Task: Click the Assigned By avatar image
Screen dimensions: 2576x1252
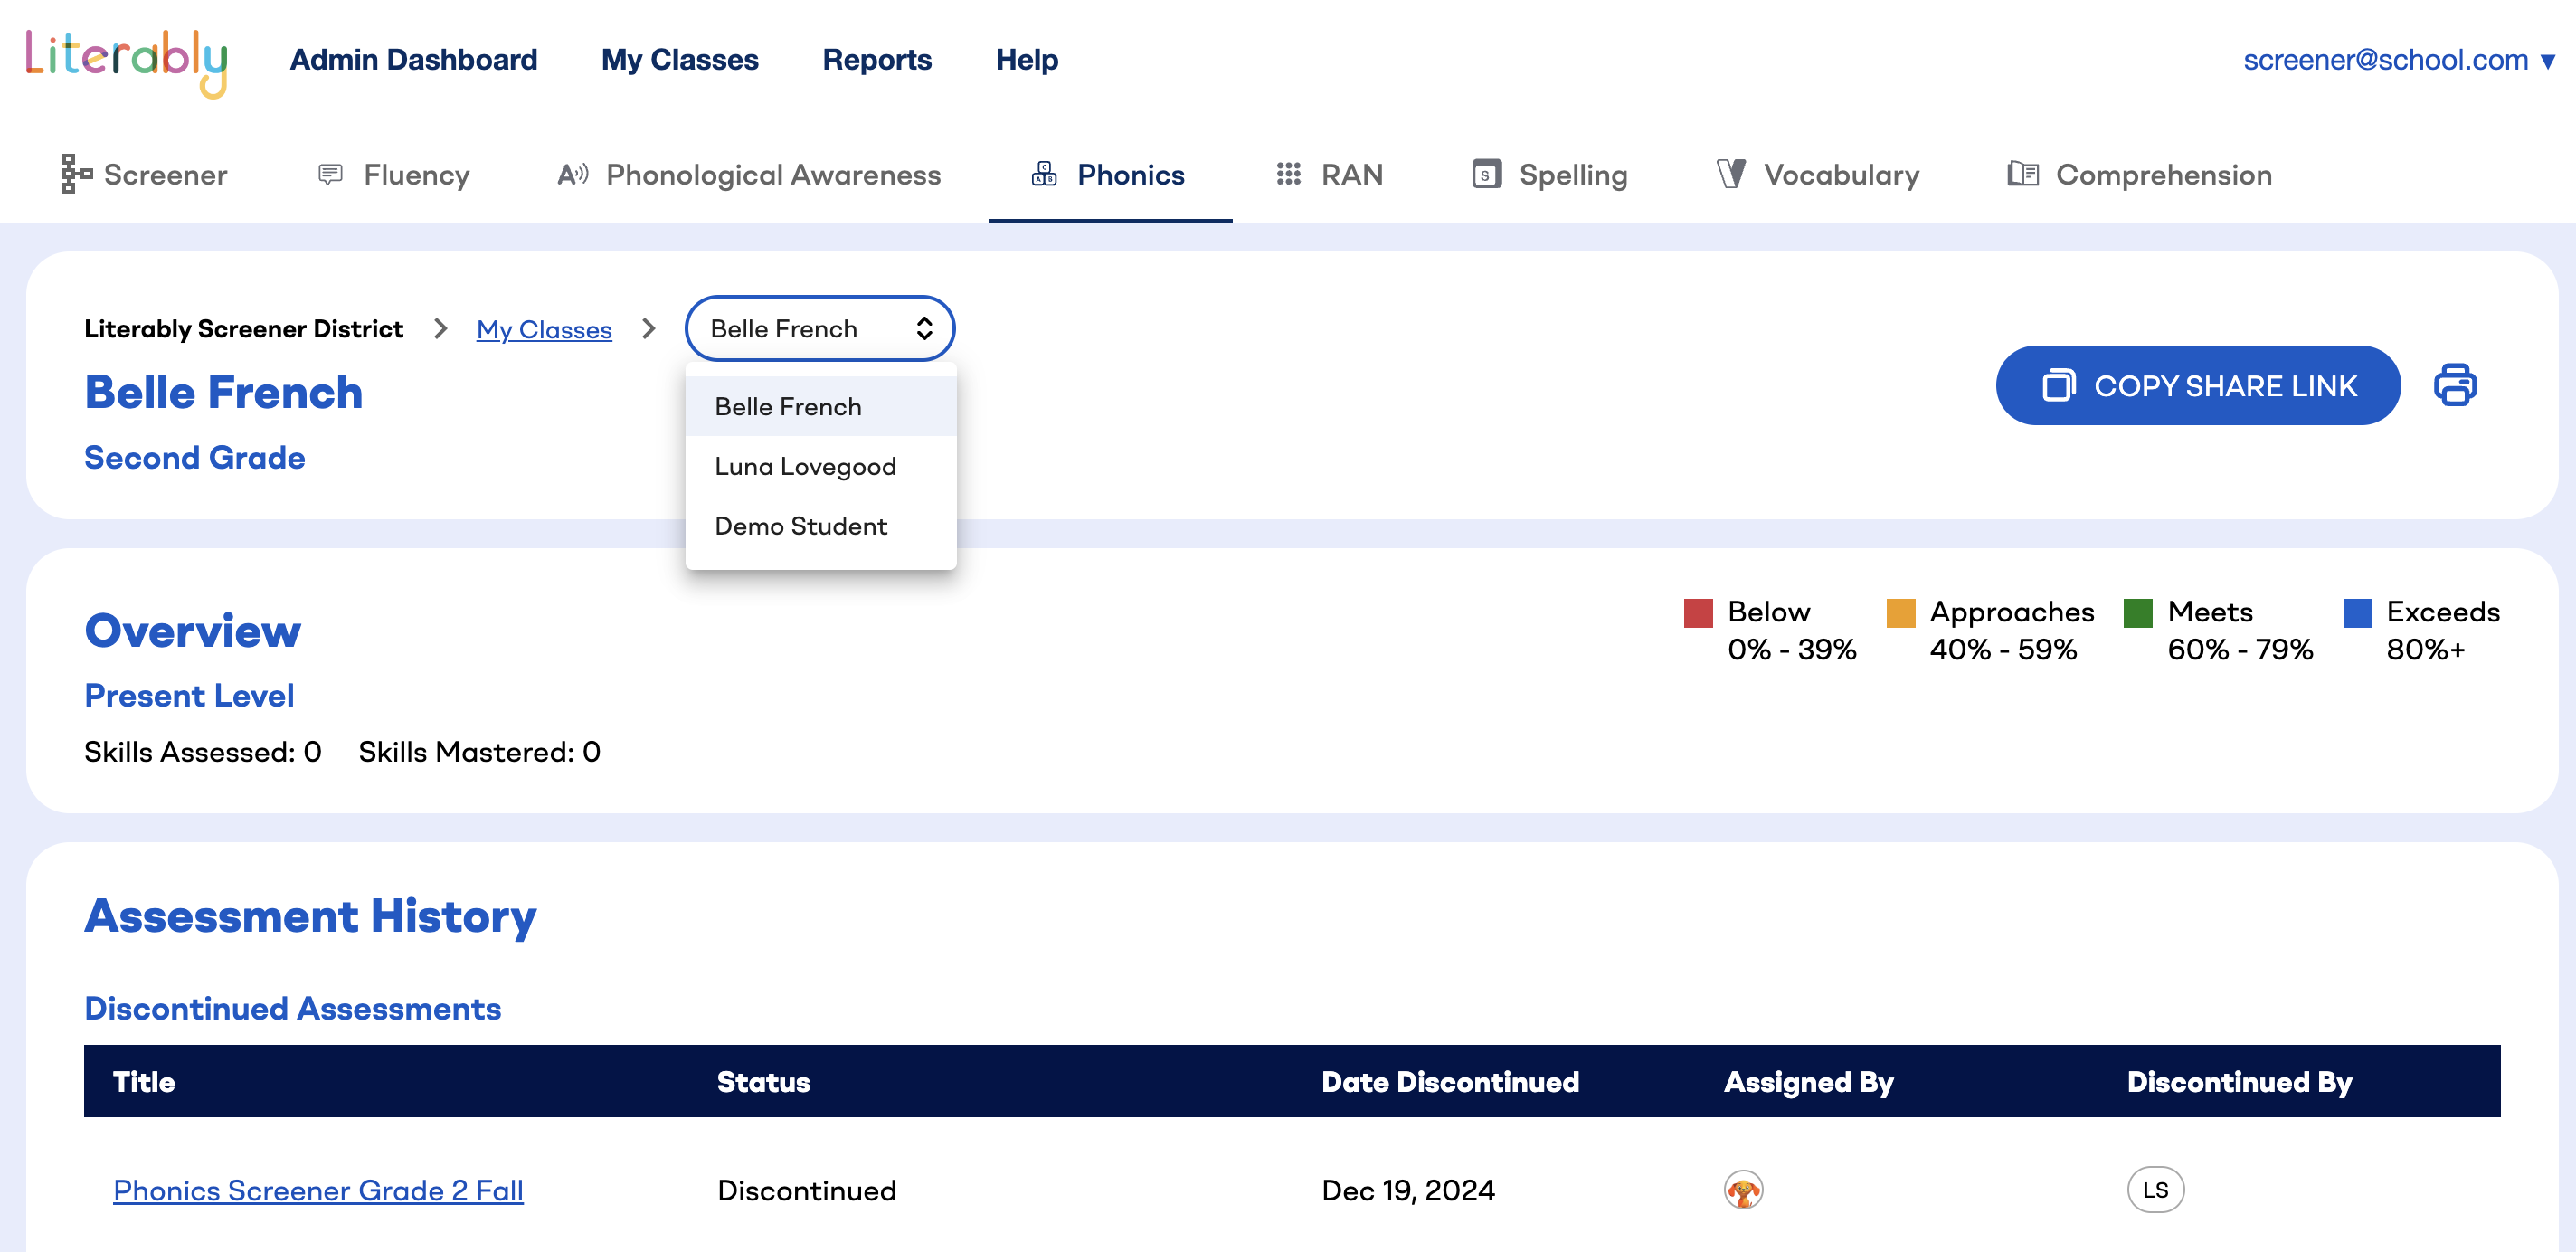Action: pyautogui.click(x=1743, y=1190)
